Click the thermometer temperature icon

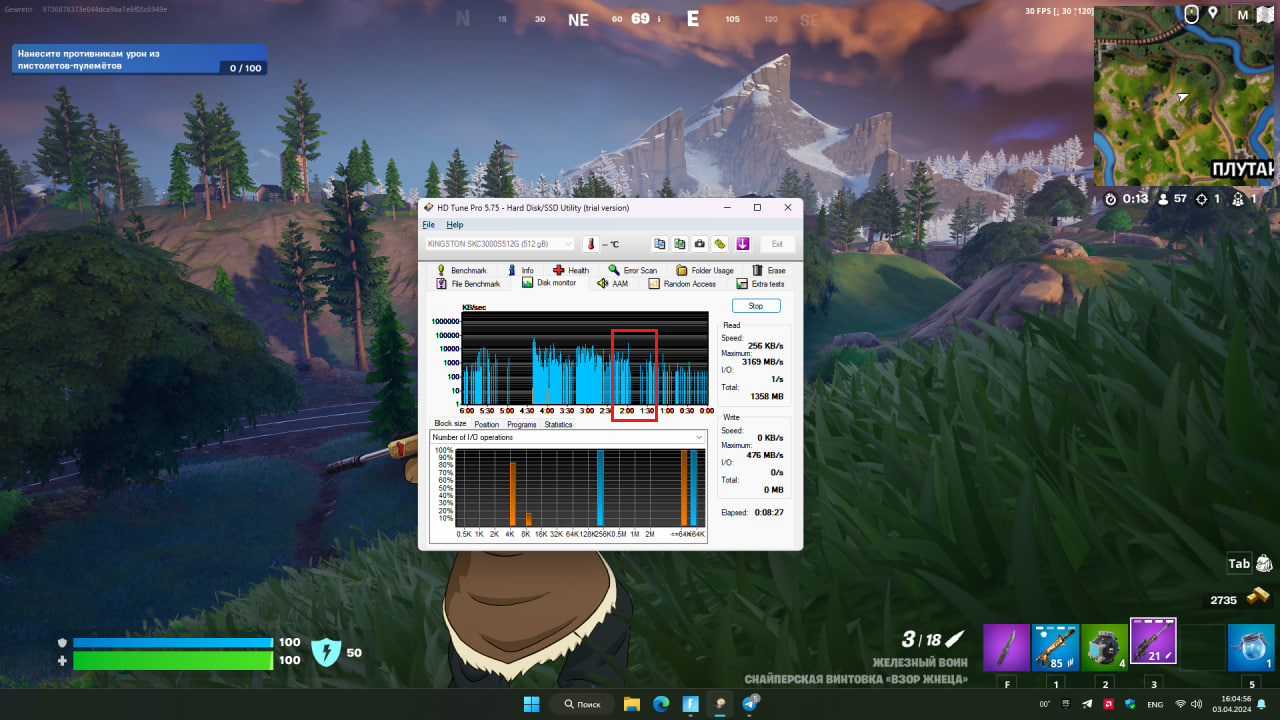590,244
